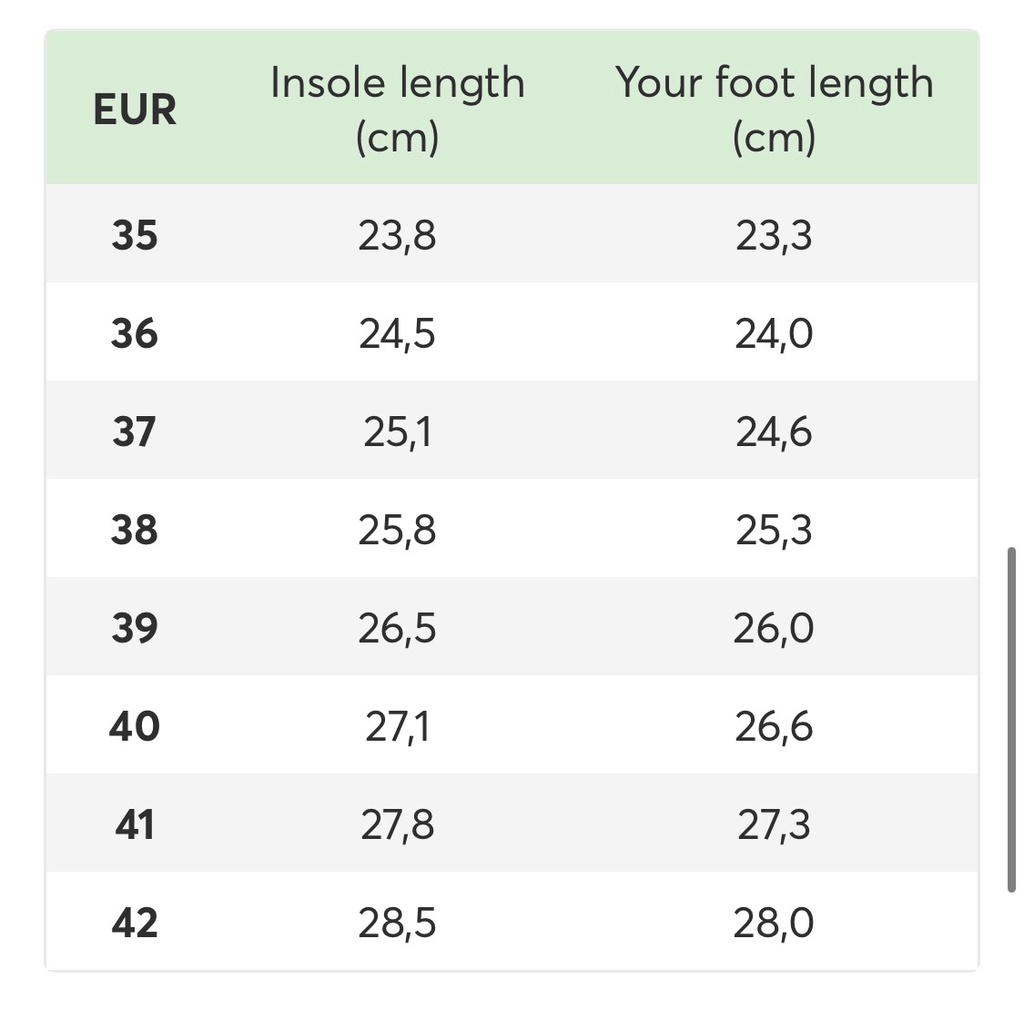Image resolution: width=1024 pixels, height=1024 pixels.
Task: Click the vertical scrollbar thumb
Action: pyautogui.click(x=1011, y=720)
